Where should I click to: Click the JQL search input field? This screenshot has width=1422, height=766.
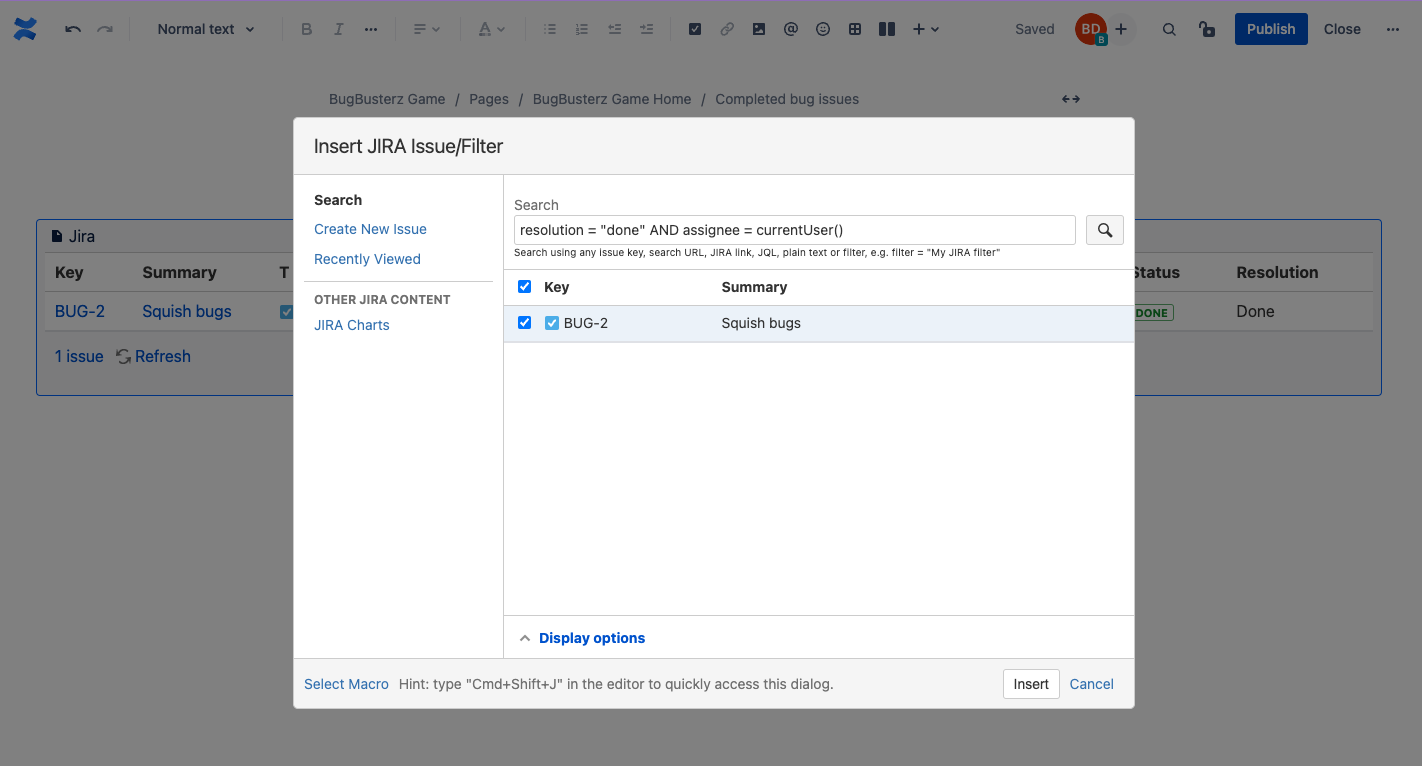(795, 230)
